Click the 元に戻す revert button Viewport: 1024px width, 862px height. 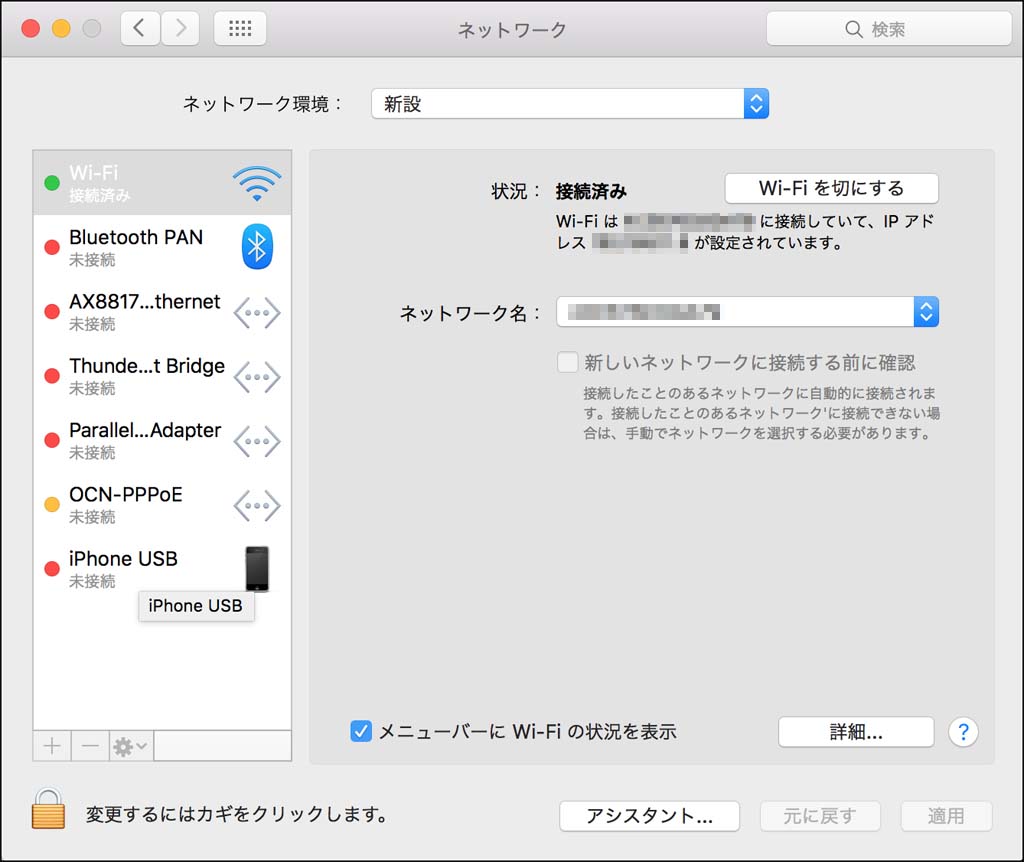(820, 816)
